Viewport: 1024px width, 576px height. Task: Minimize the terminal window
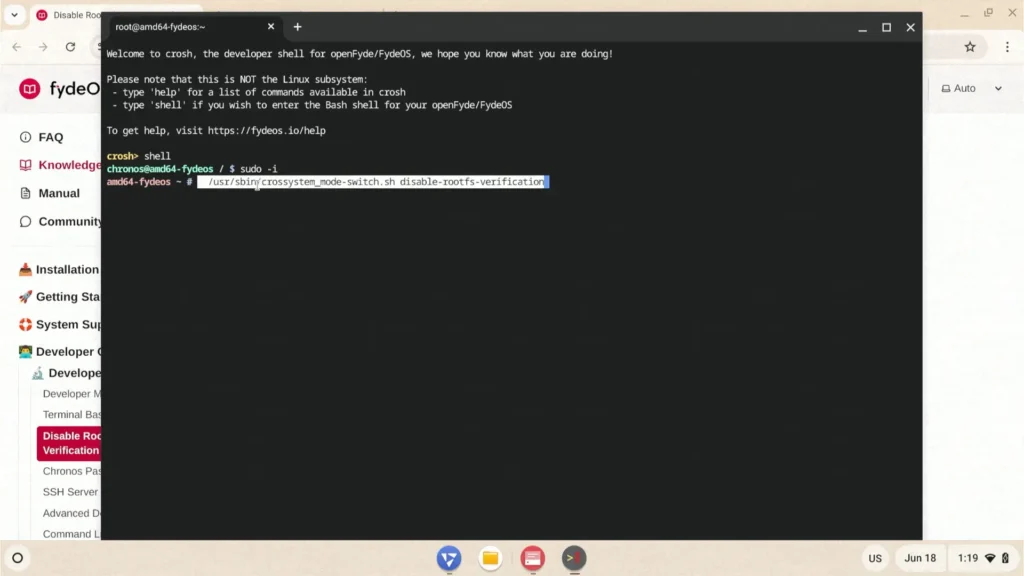coord(863,27)
